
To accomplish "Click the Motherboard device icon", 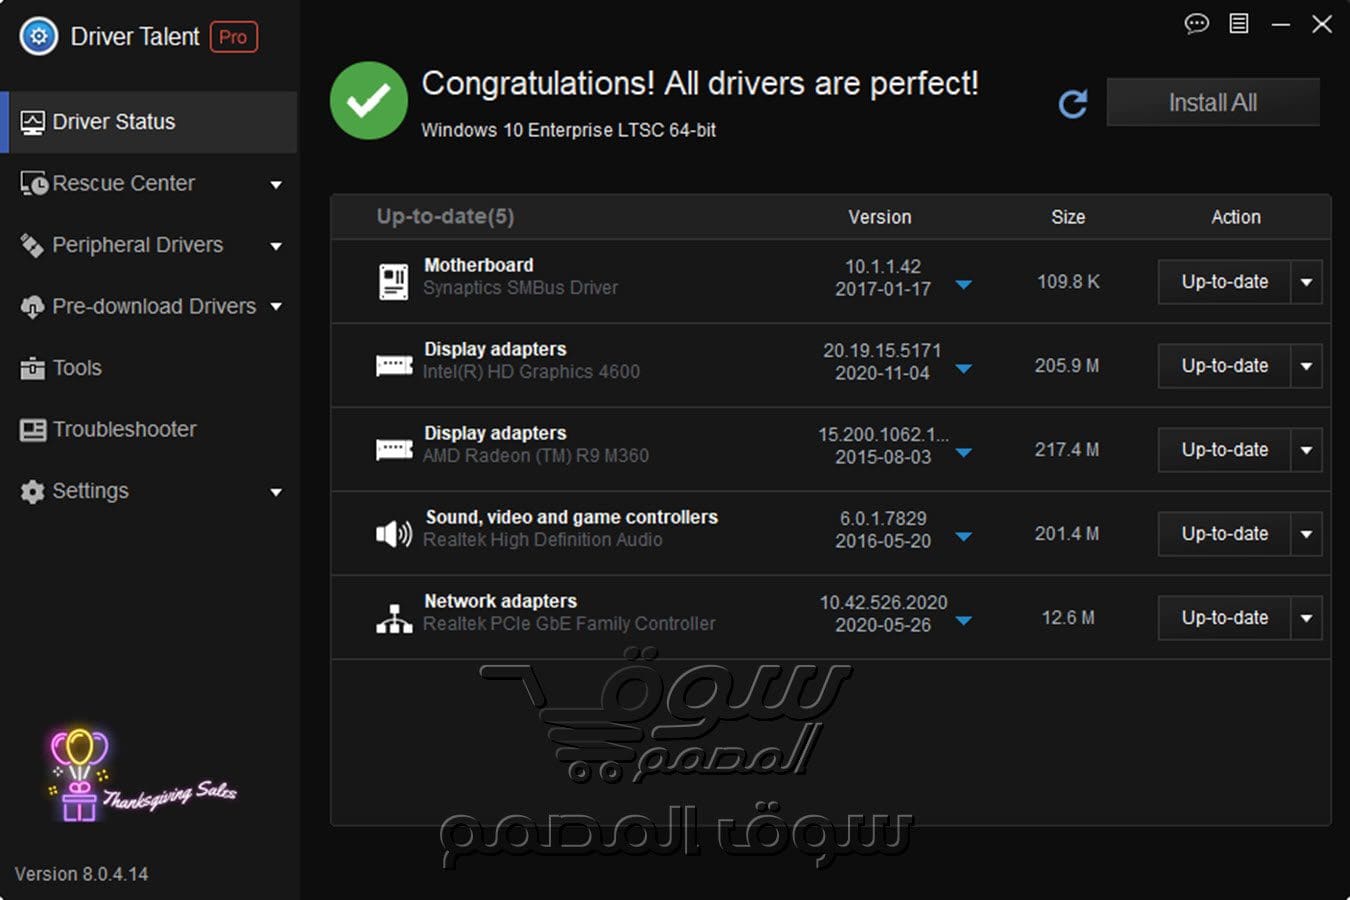I will (394, 281).
